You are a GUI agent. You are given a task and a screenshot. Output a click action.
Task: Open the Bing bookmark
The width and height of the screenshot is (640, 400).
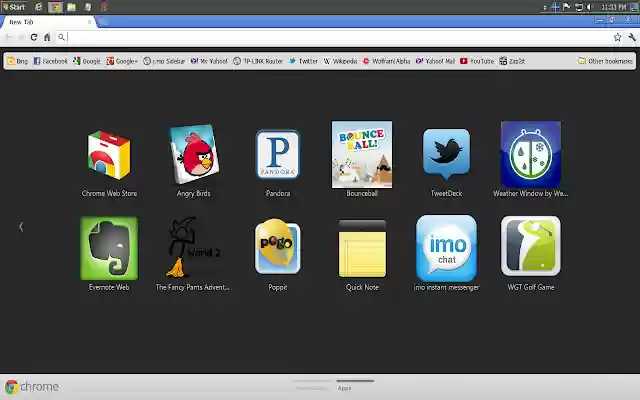tap(18, 61)
